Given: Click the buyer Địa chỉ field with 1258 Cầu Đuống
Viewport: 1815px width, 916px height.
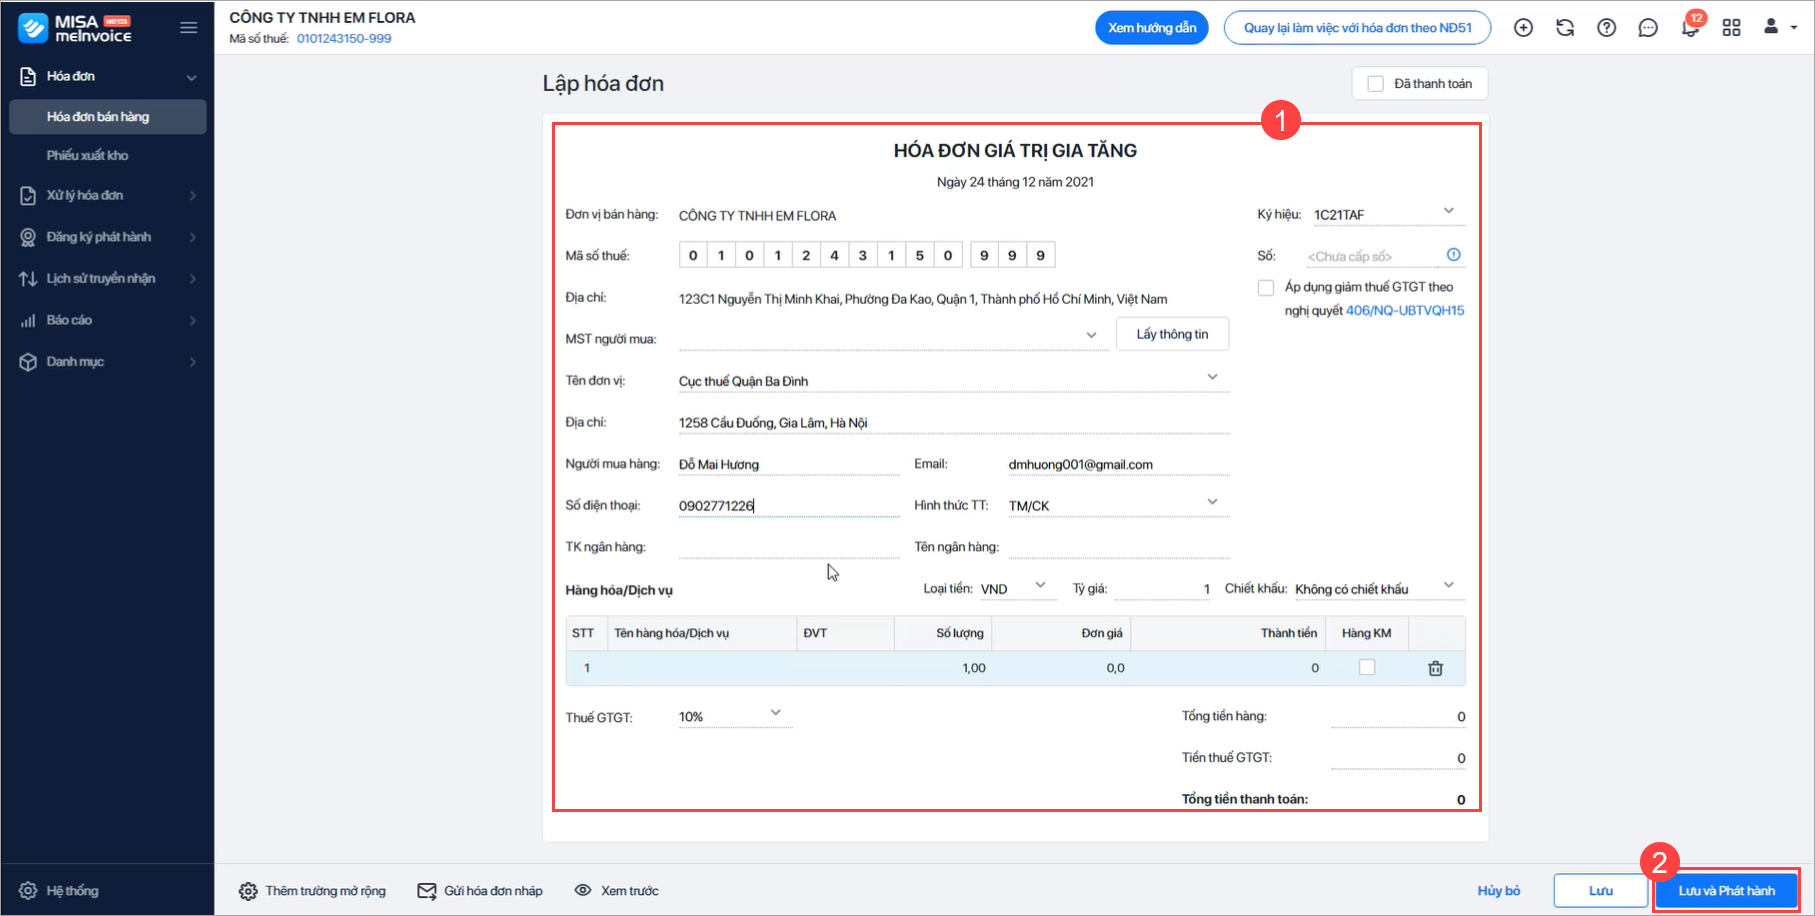Looking at the screenshot, I should pyautogui.click(x=953, y=423).
